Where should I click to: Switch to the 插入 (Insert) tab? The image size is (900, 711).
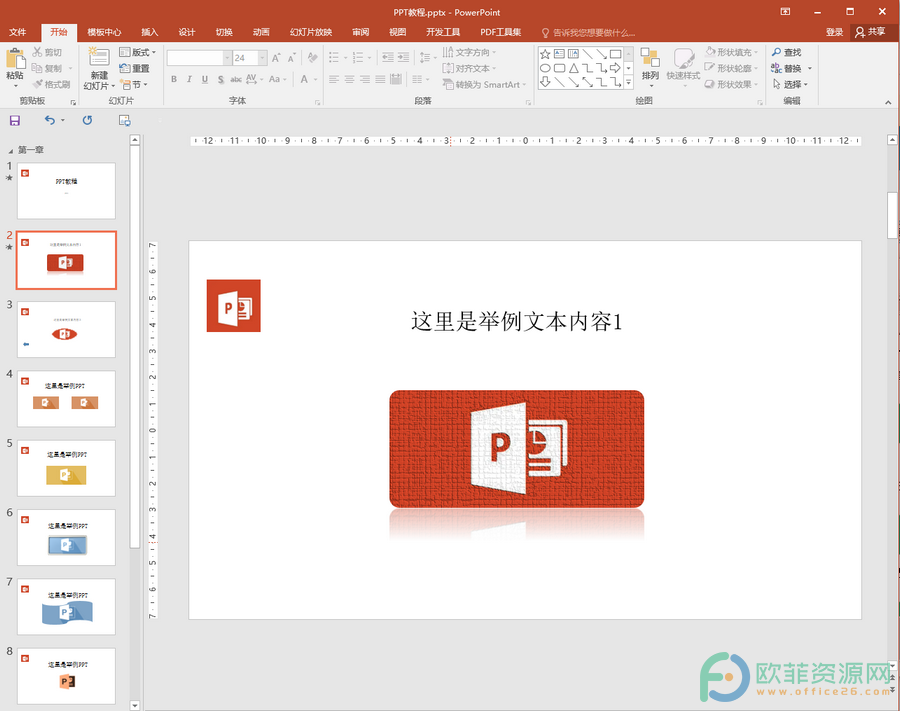149,32
